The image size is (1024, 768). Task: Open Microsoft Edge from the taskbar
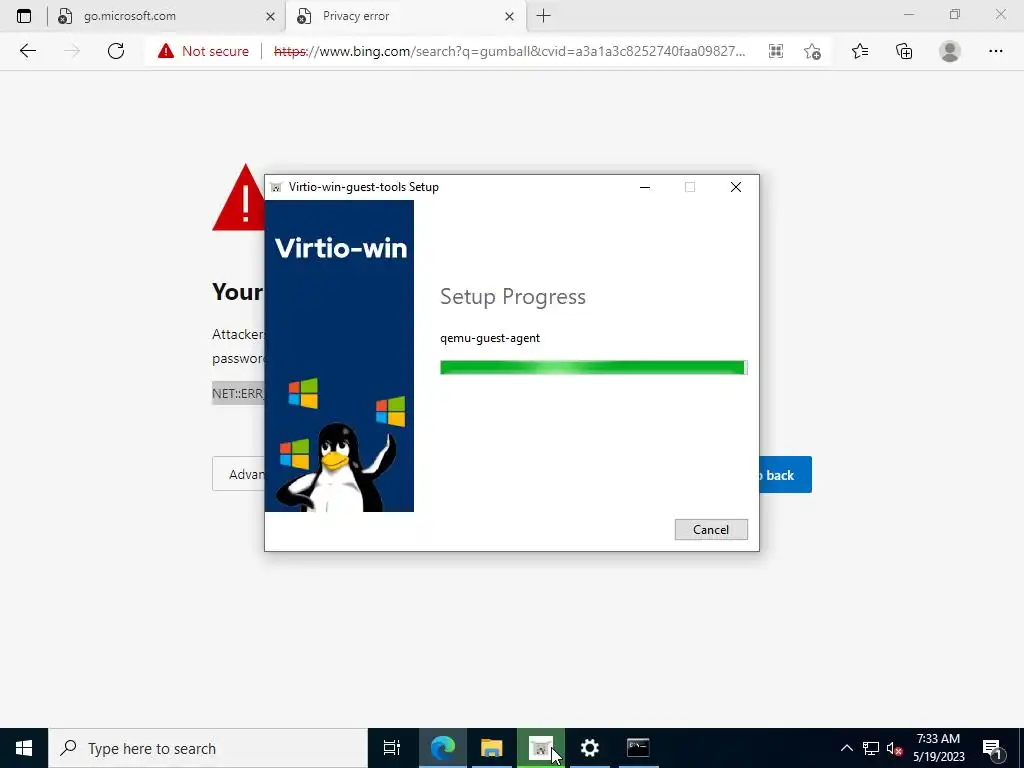point(443,748)
